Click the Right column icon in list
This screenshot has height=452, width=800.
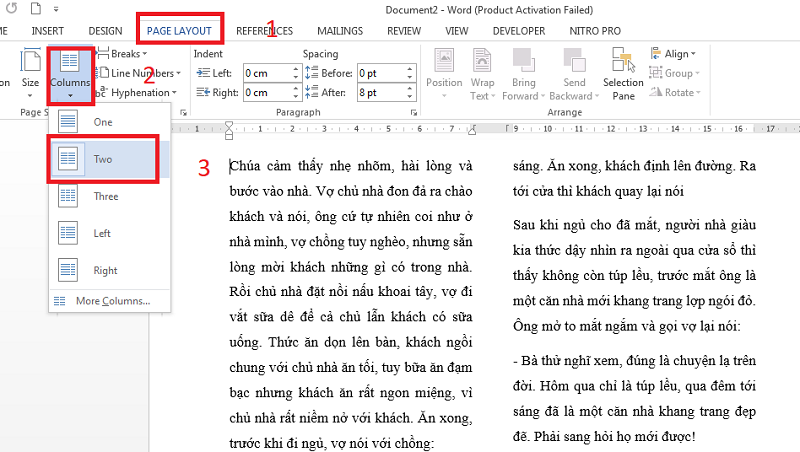(68, 270)
